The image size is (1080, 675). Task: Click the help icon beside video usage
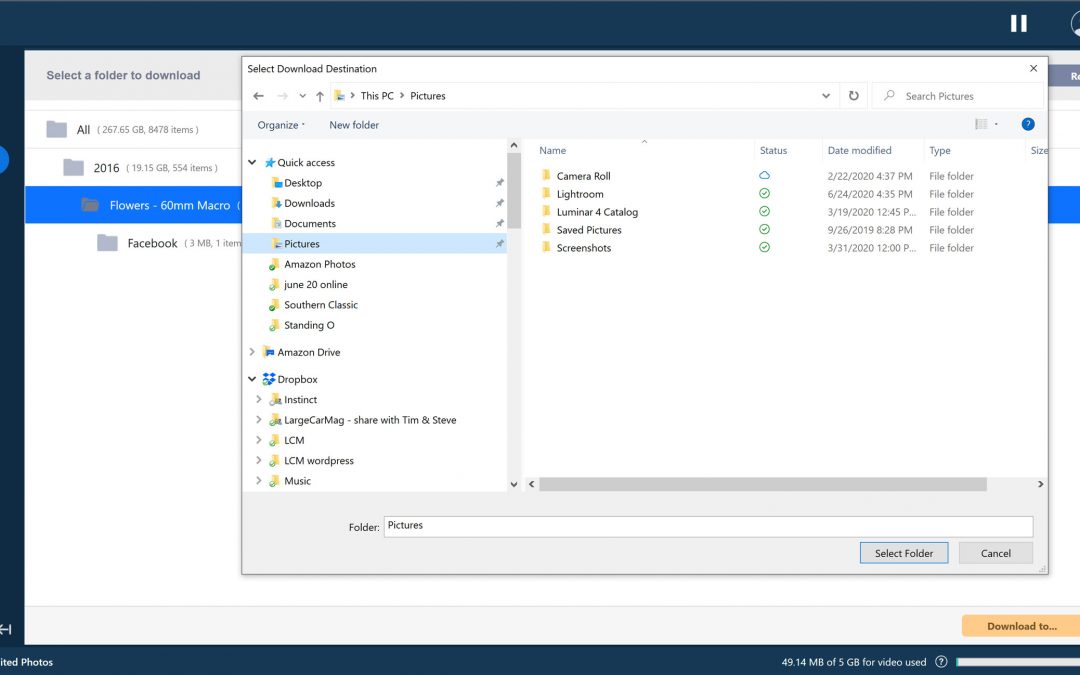tap(939, 662)
